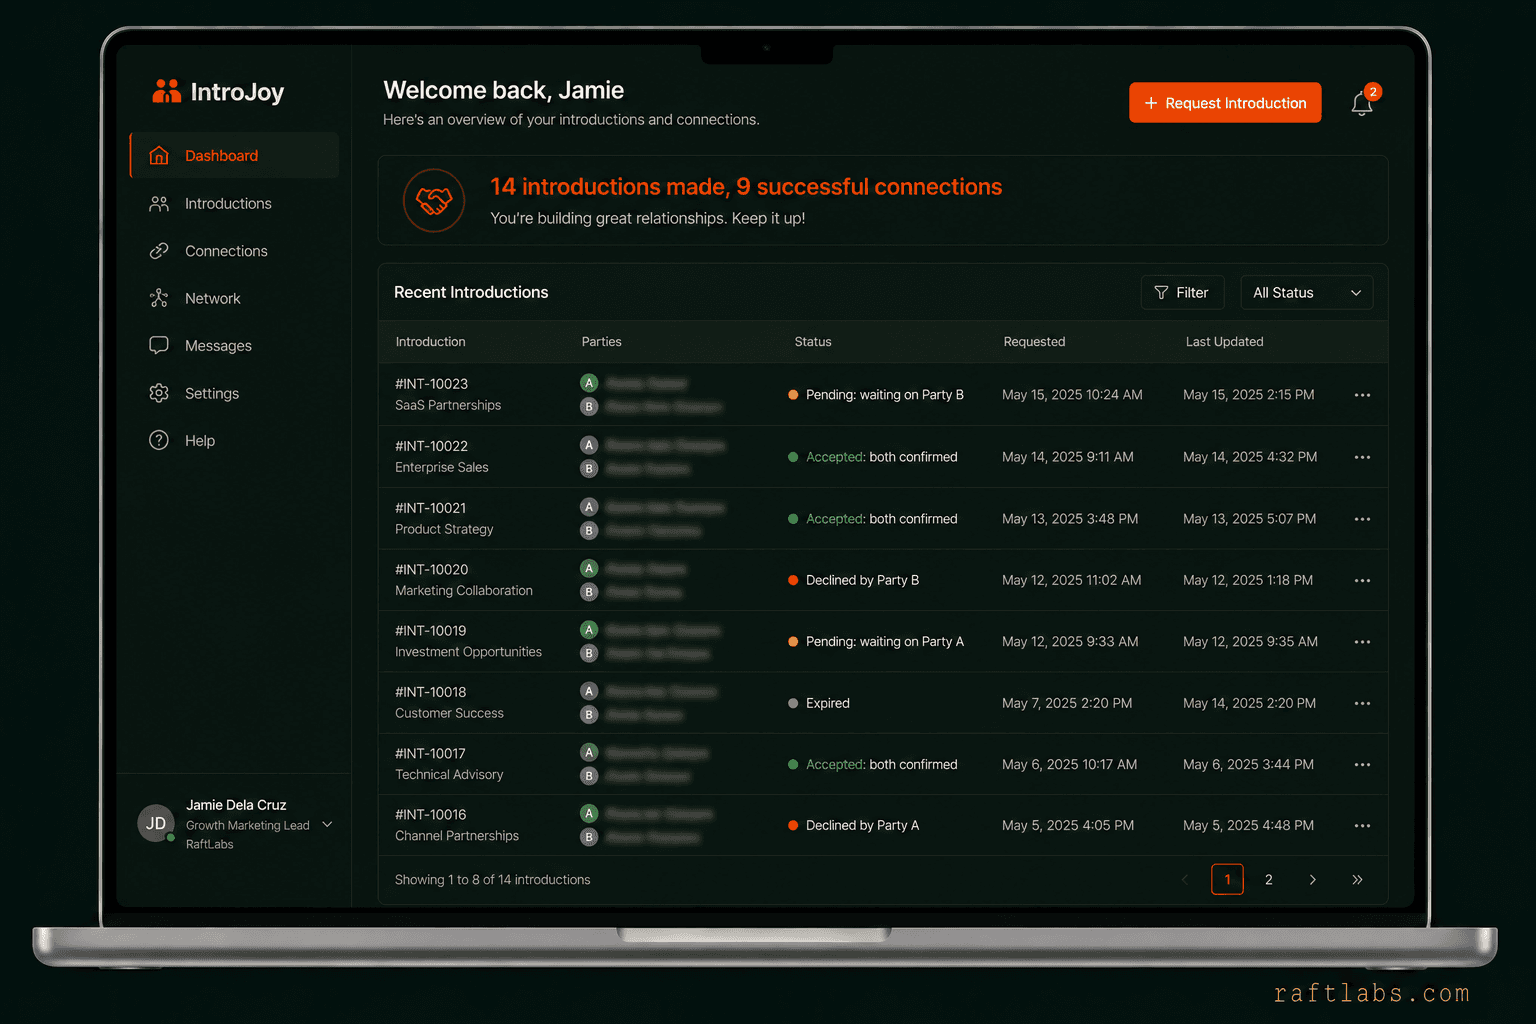Go to previous page arrow
The height and width of the screenshot is (1024, 1536).
[1185, 880]
